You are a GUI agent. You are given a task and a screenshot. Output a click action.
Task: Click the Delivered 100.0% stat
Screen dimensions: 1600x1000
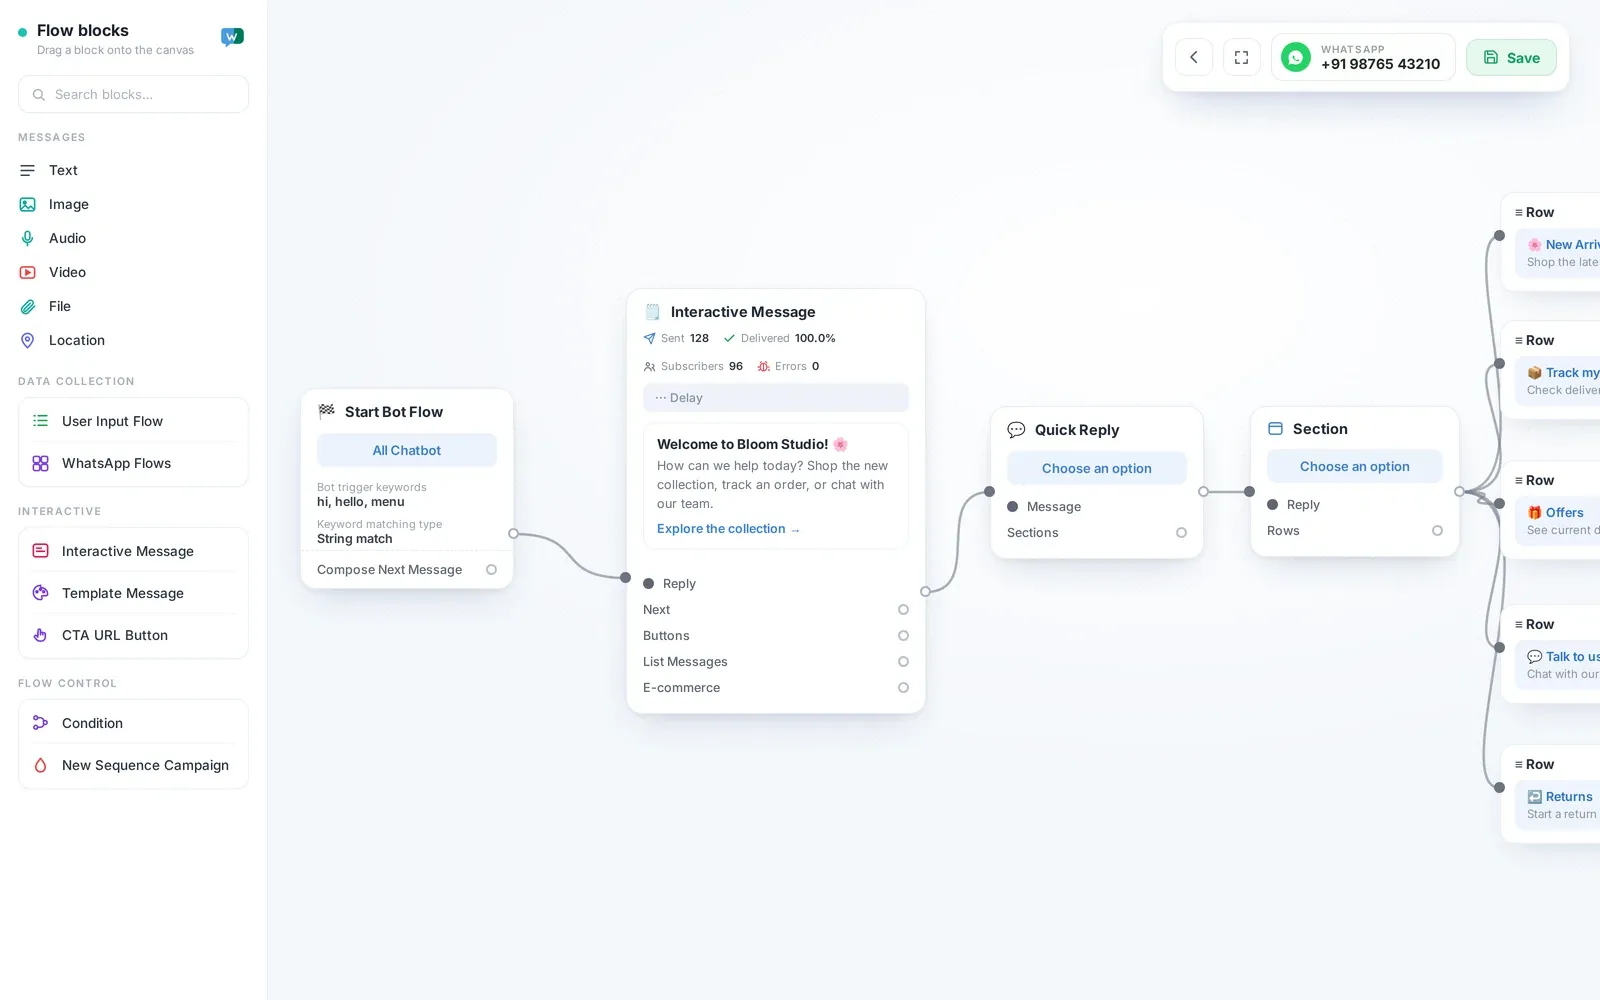click(x=780, y=338)
